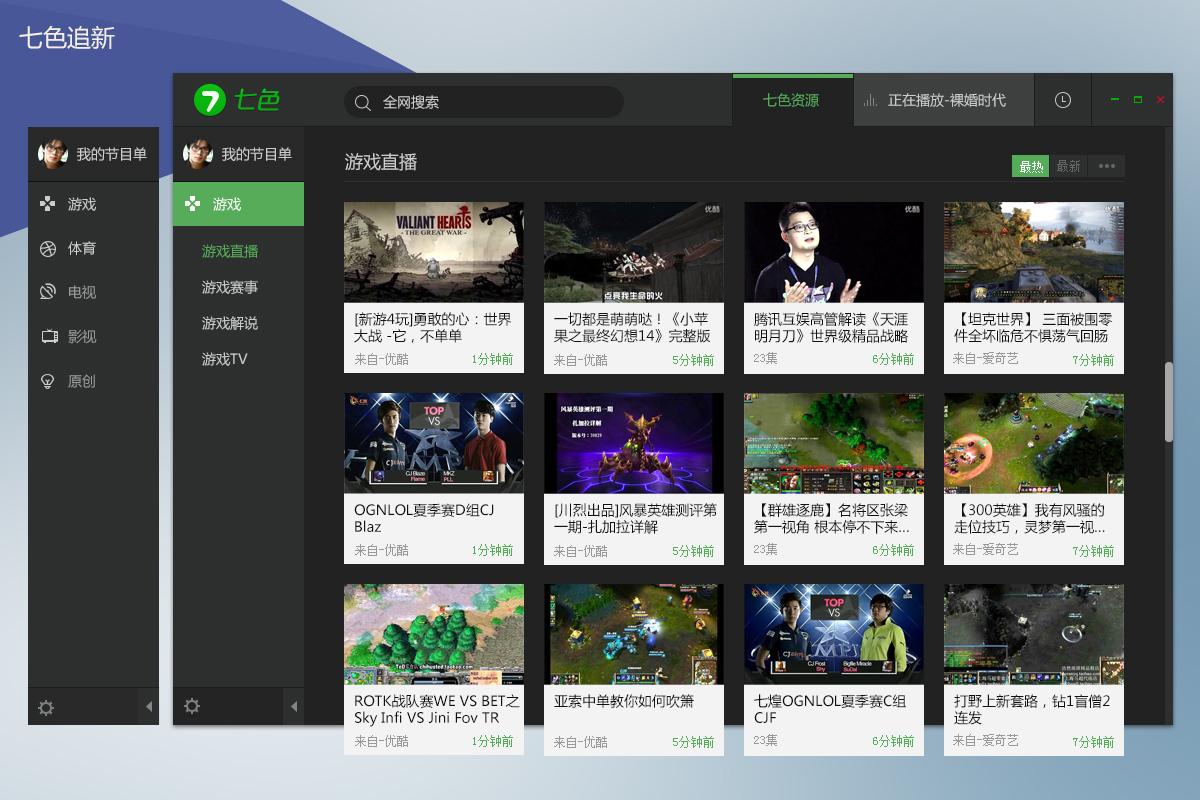1200x800 pixels.
Task: Sort by 最热
Action: 1031,166
